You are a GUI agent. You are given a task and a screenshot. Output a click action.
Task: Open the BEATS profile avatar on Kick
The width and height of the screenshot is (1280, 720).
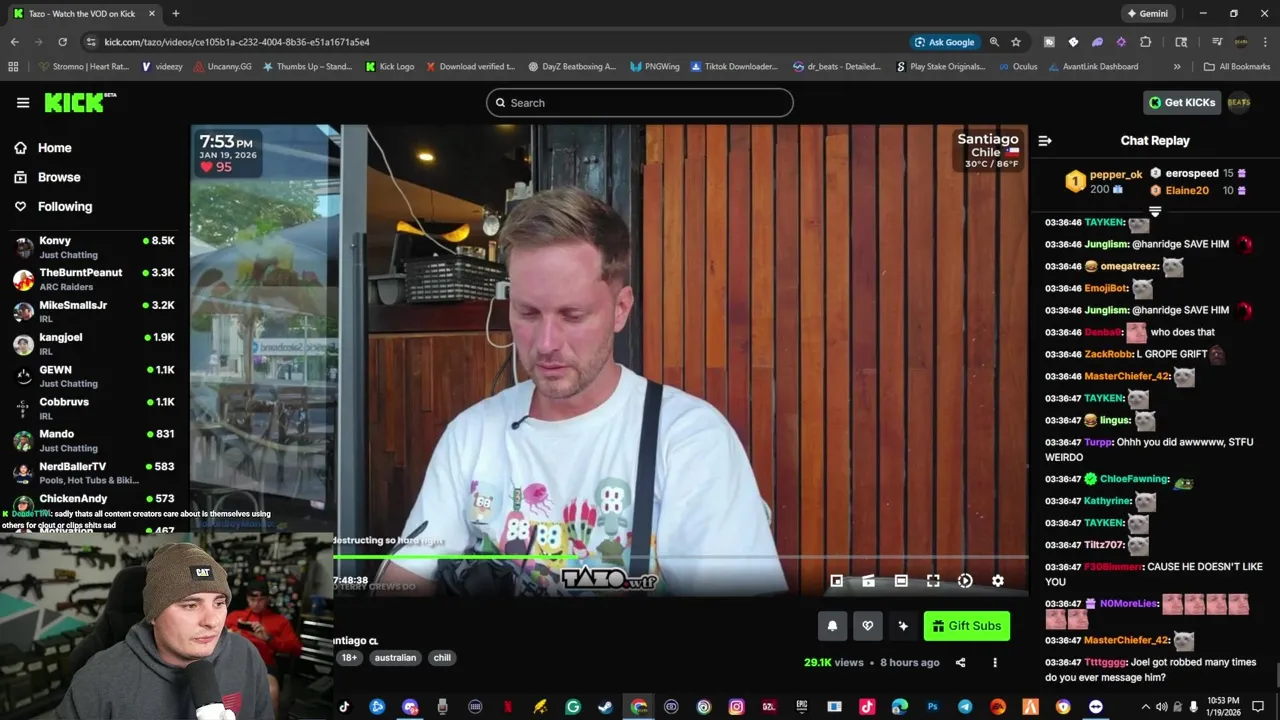(1239, 102)
